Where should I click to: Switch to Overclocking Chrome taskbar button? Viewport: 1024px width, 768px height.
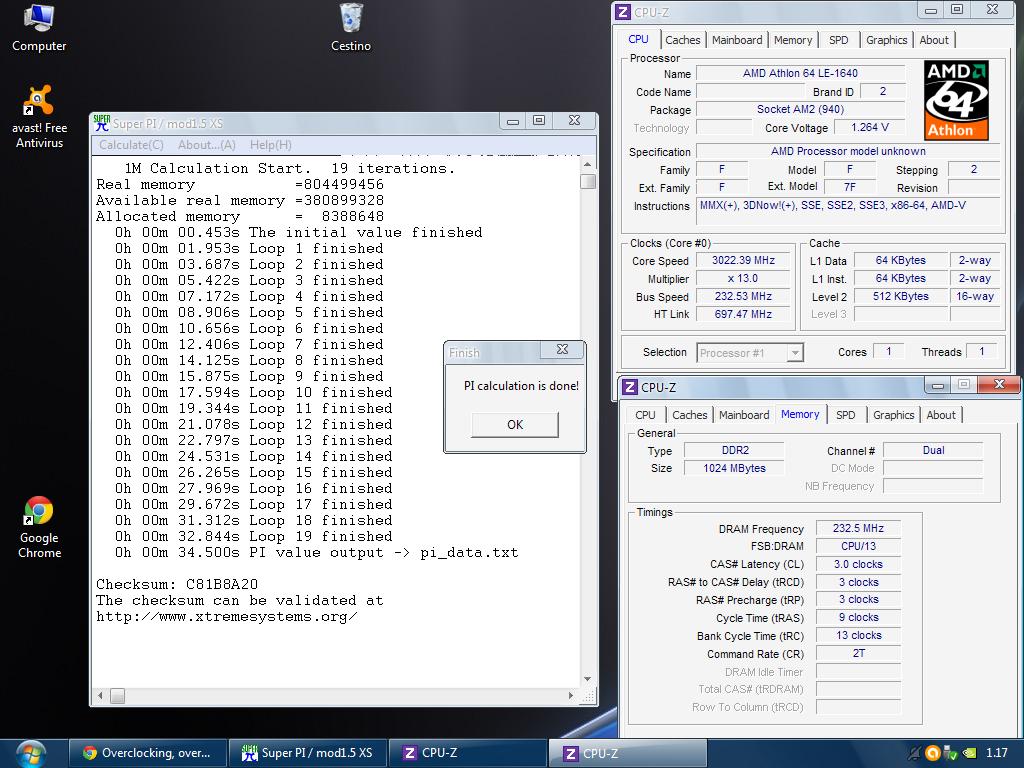click(148, 753)
